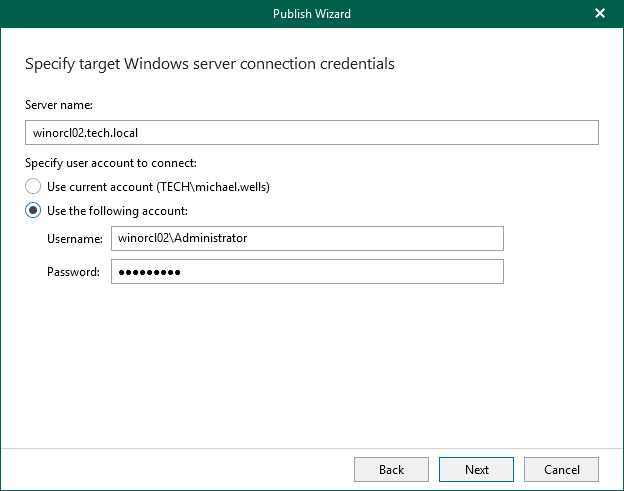Focus the Username input field
Image resolution: width=624 pixels, height=491 pixels.
(x=307, y=238)
